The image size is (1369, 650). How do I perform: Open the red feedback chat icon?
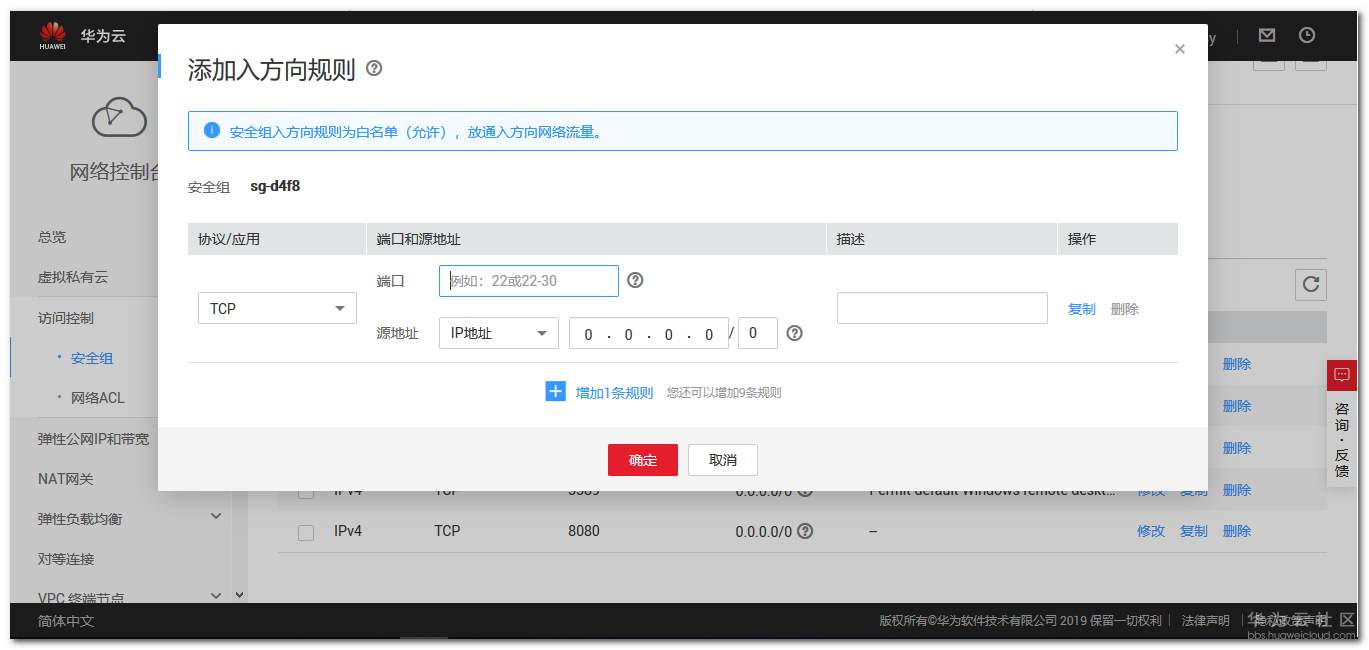[1342, 375]
